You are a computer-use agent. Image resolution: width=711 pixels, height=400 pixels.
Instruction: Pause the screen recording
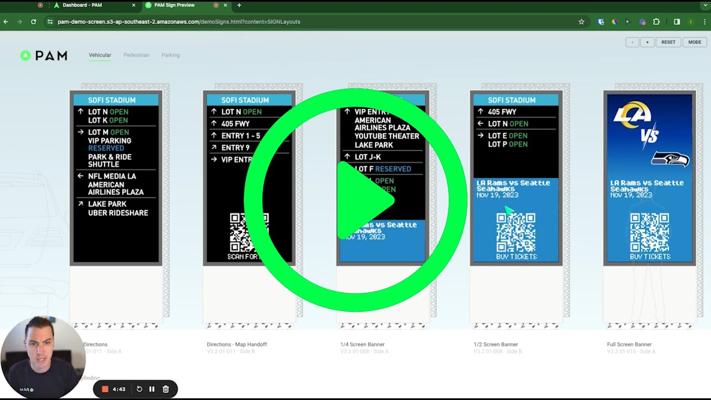click(152, 389)
